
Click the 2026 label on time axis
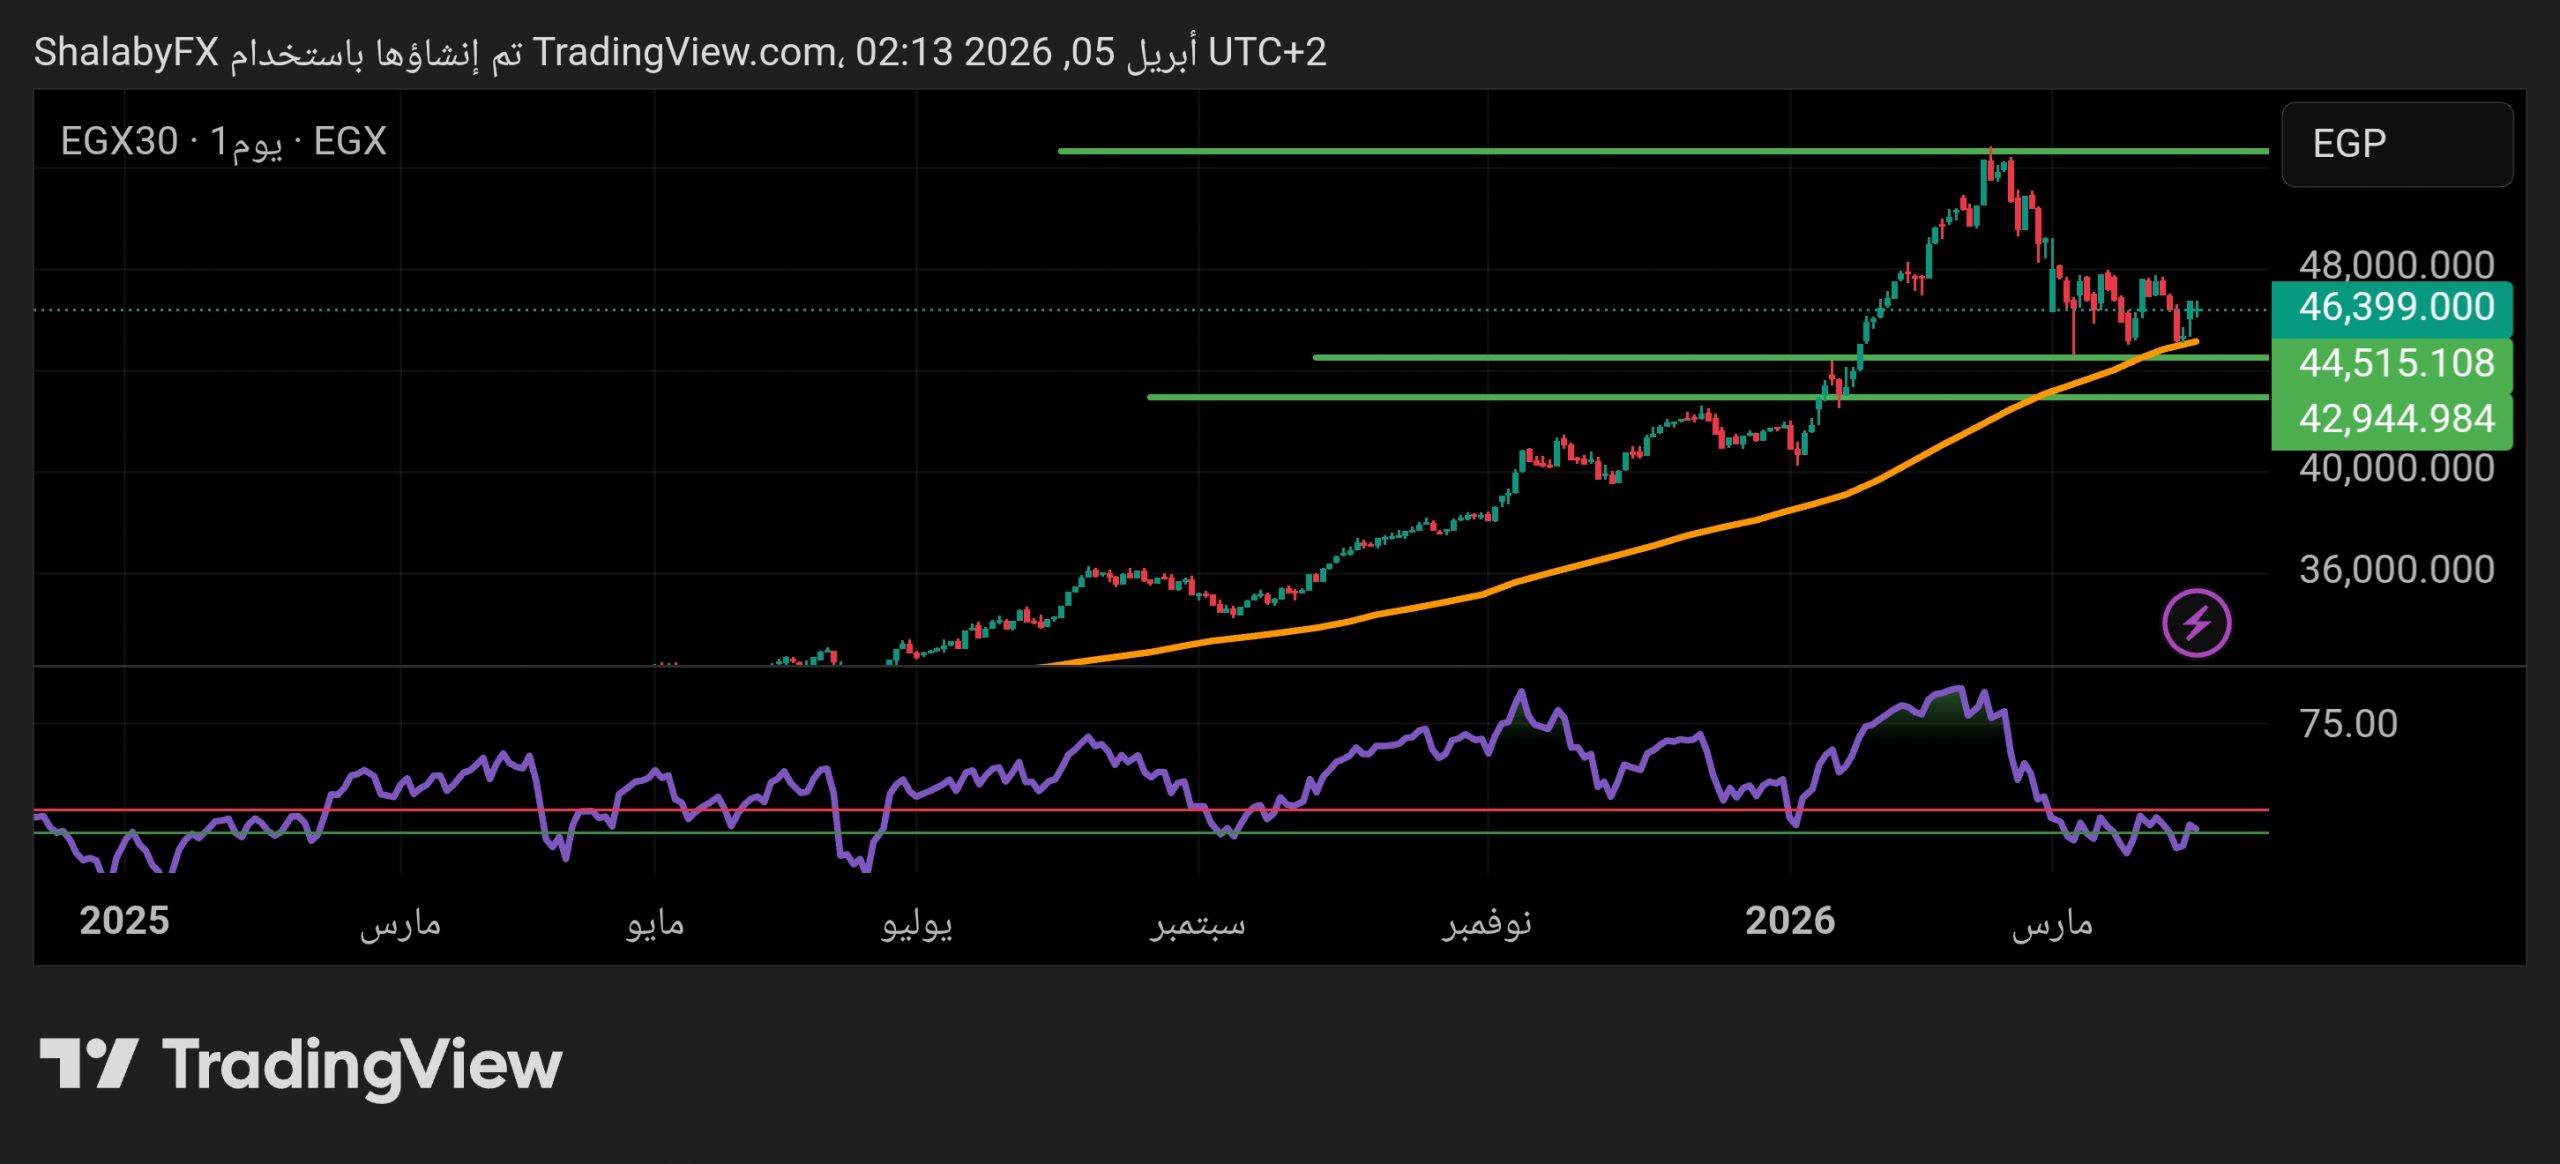[x=1790, y=921]
